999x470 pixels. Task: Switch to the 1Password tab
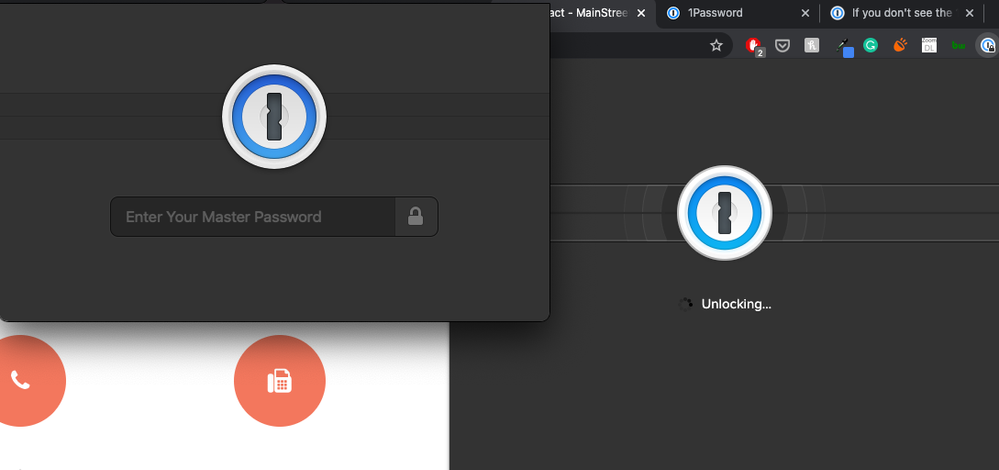[715, 13]
